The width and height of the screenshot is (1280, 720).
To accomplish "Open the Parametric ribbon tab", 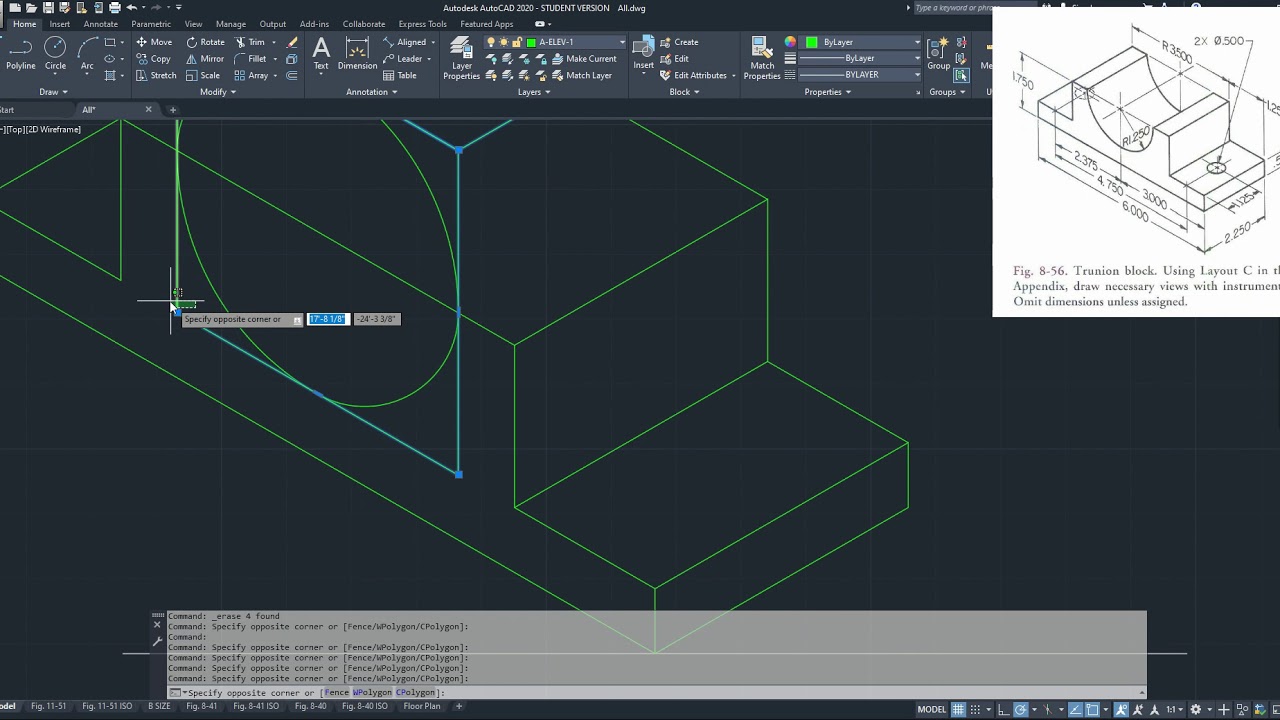I will click(x=151, y=24).
